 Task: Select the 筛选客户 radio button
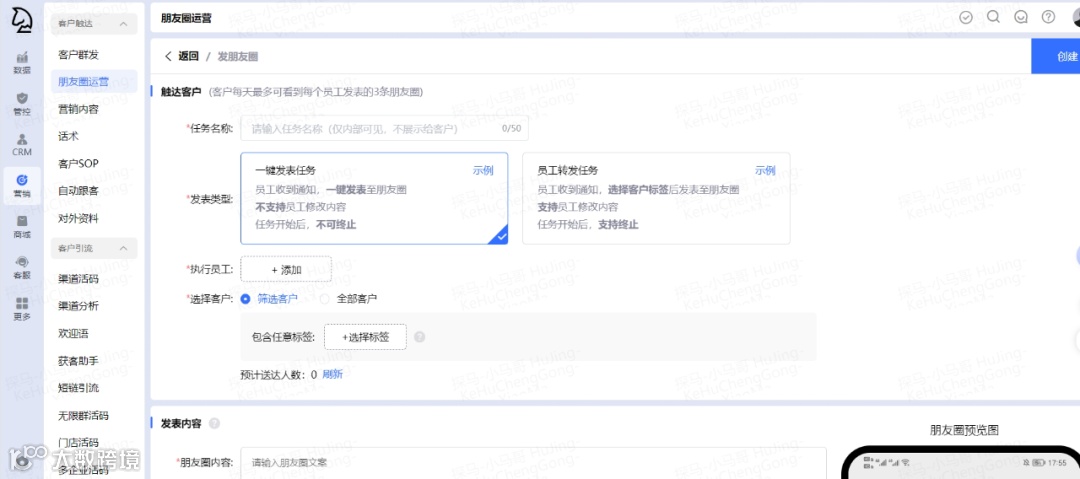pyautogui.click(x=245, y=299)
